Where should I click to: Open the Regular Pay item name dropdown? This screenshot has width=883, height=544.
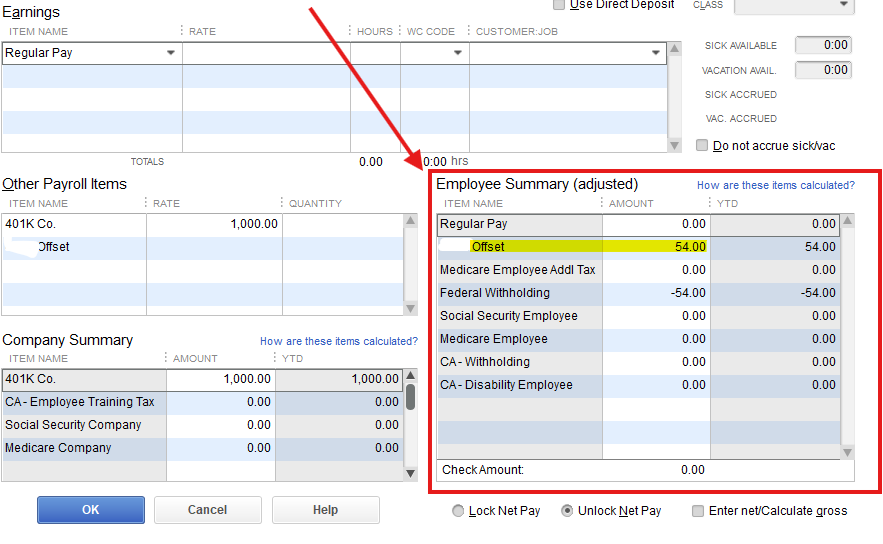pos(171,53)
